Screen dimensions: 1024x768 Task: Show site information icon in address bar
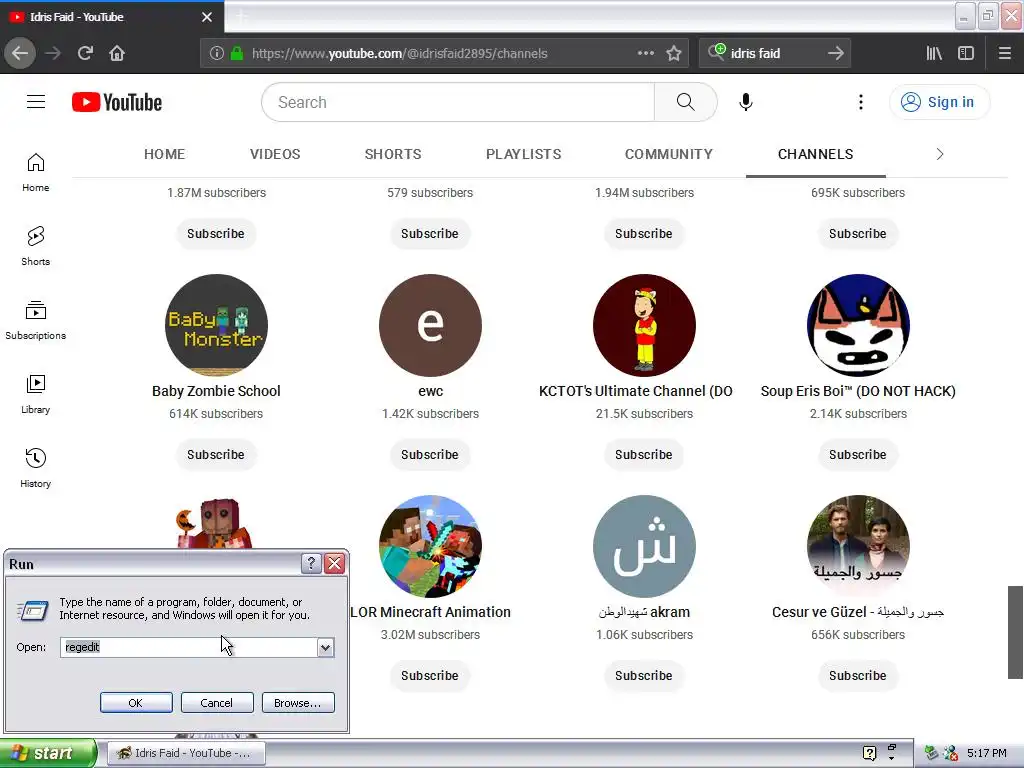(x=217, y=54)
